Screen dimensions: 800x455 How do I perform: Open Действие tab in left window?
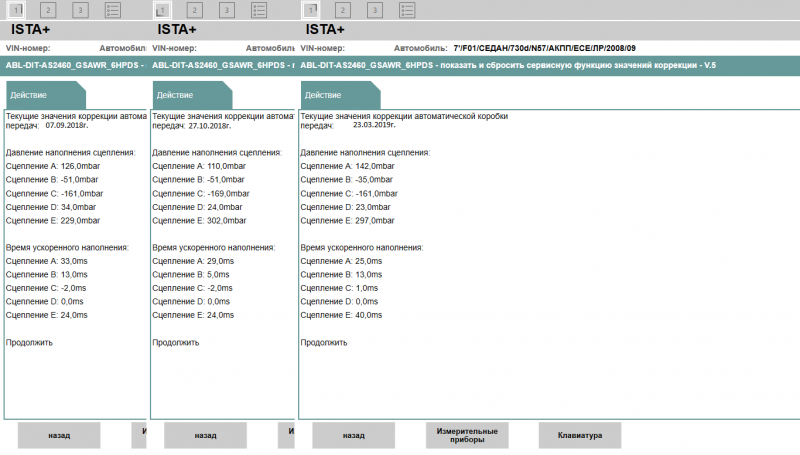pos(45,95)
